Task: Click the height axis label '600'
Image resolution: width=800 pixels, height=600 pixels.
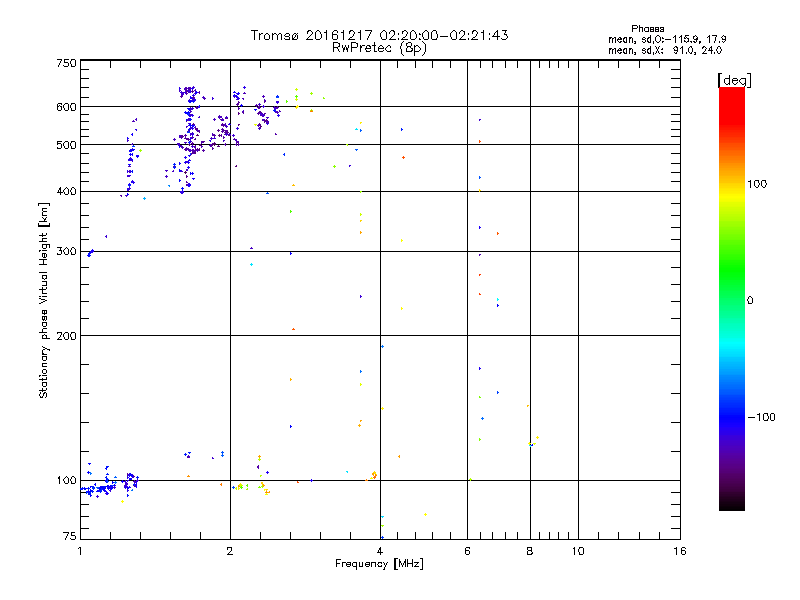Action: click(66, 107)
